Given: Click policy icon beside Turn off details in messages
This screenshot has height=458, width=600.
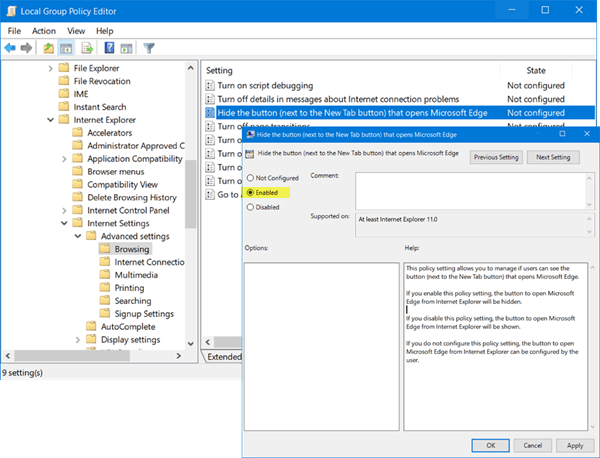Looking at the screenshot, I should (x=210, y=99).
